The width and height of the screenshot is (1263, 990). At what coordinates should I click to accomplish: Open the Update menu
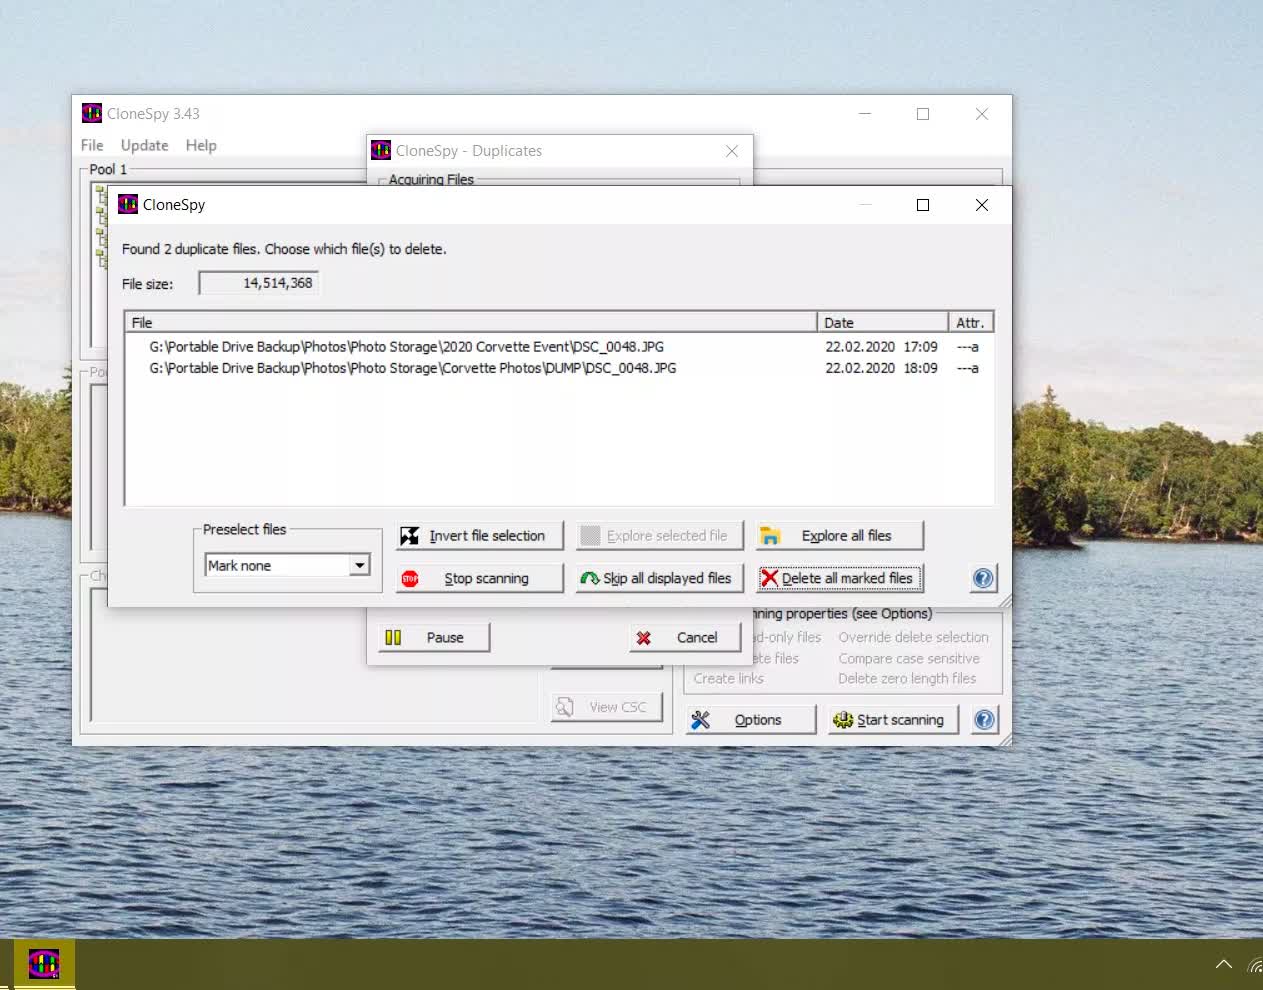point(144,146)
